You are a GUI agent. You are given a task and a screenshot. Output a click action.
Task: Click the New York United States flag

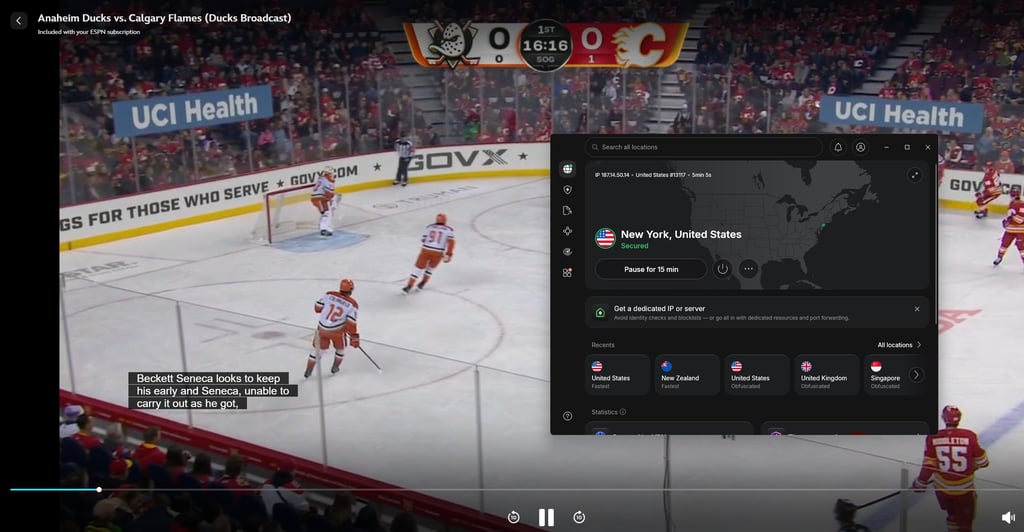(605, 238)
